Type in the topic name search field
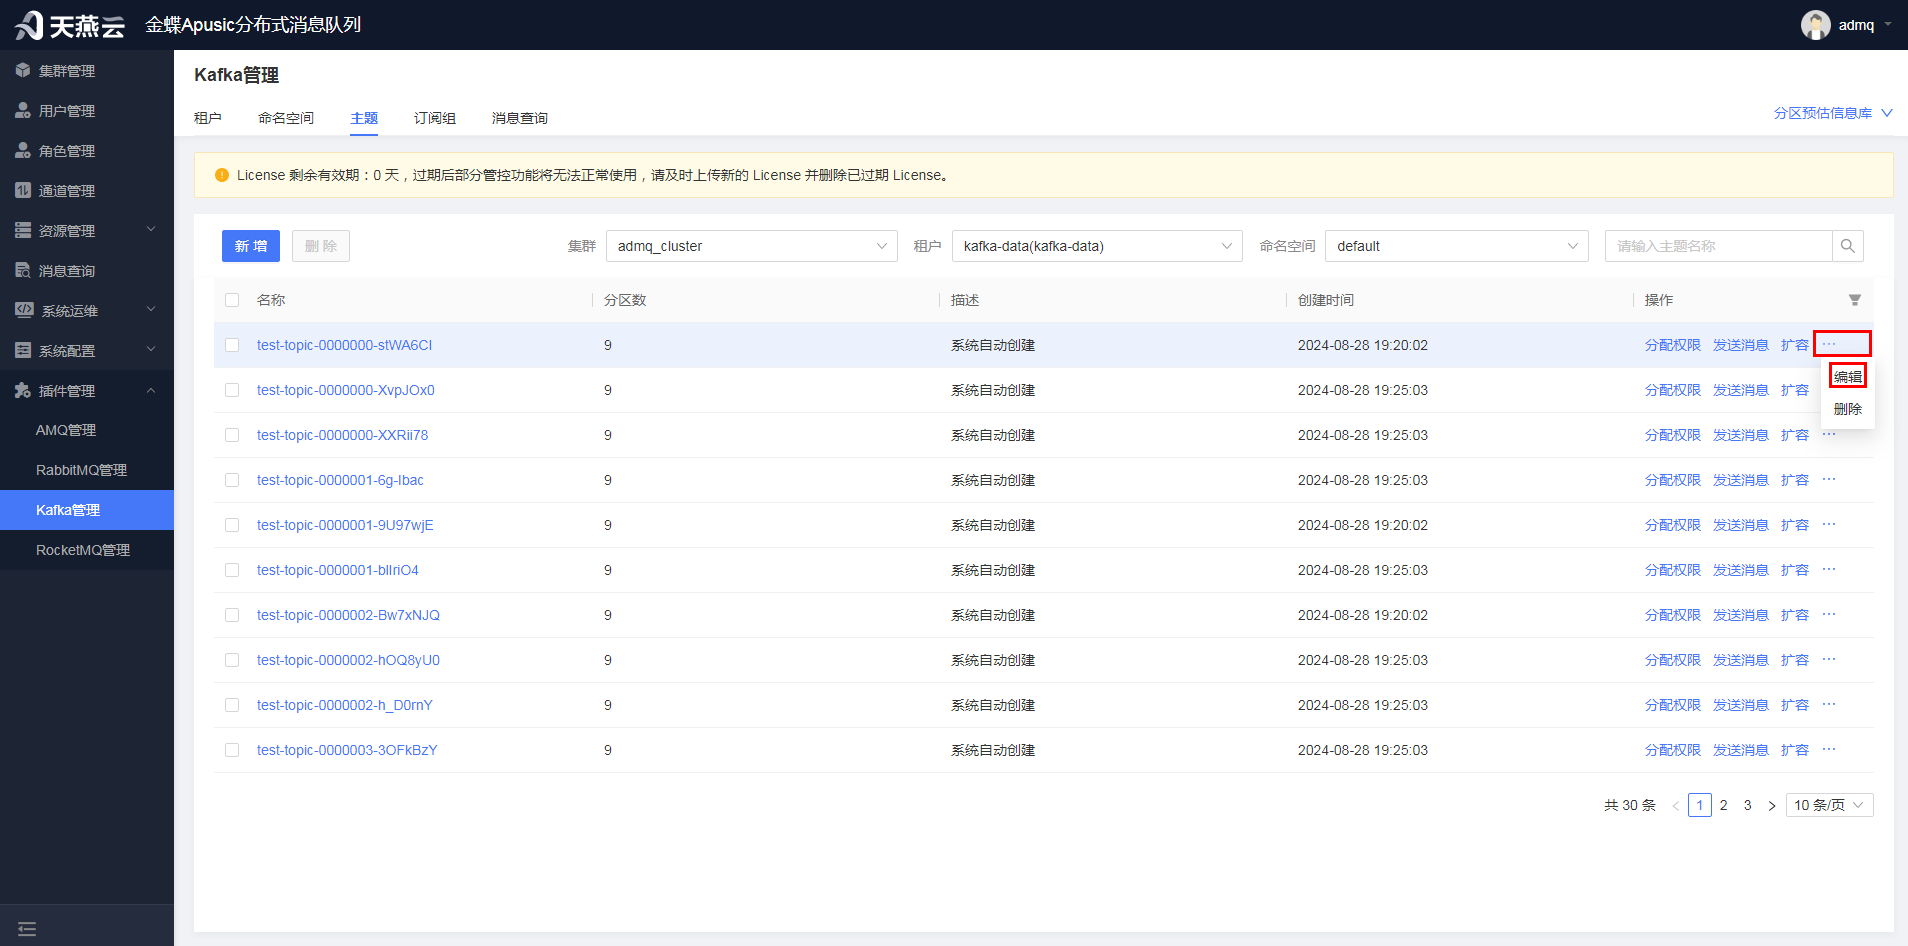This screenshot has width=1908, height=946. [1719, 246]
